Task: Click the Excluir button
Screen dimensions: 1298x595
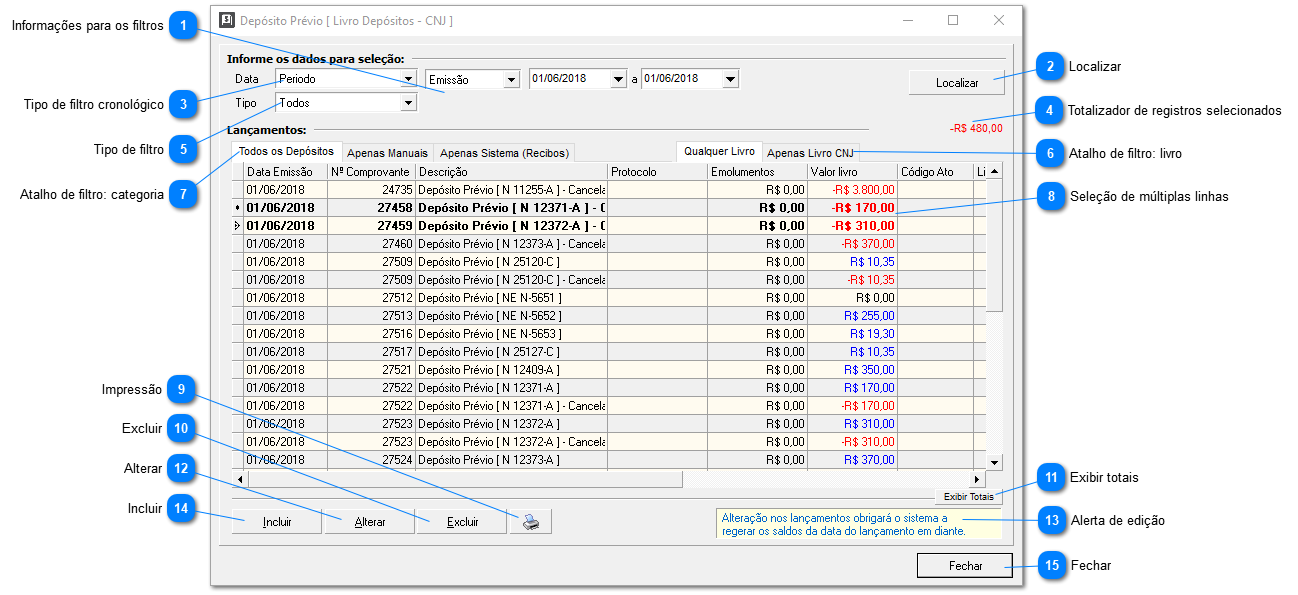Action: click(462, 521)
